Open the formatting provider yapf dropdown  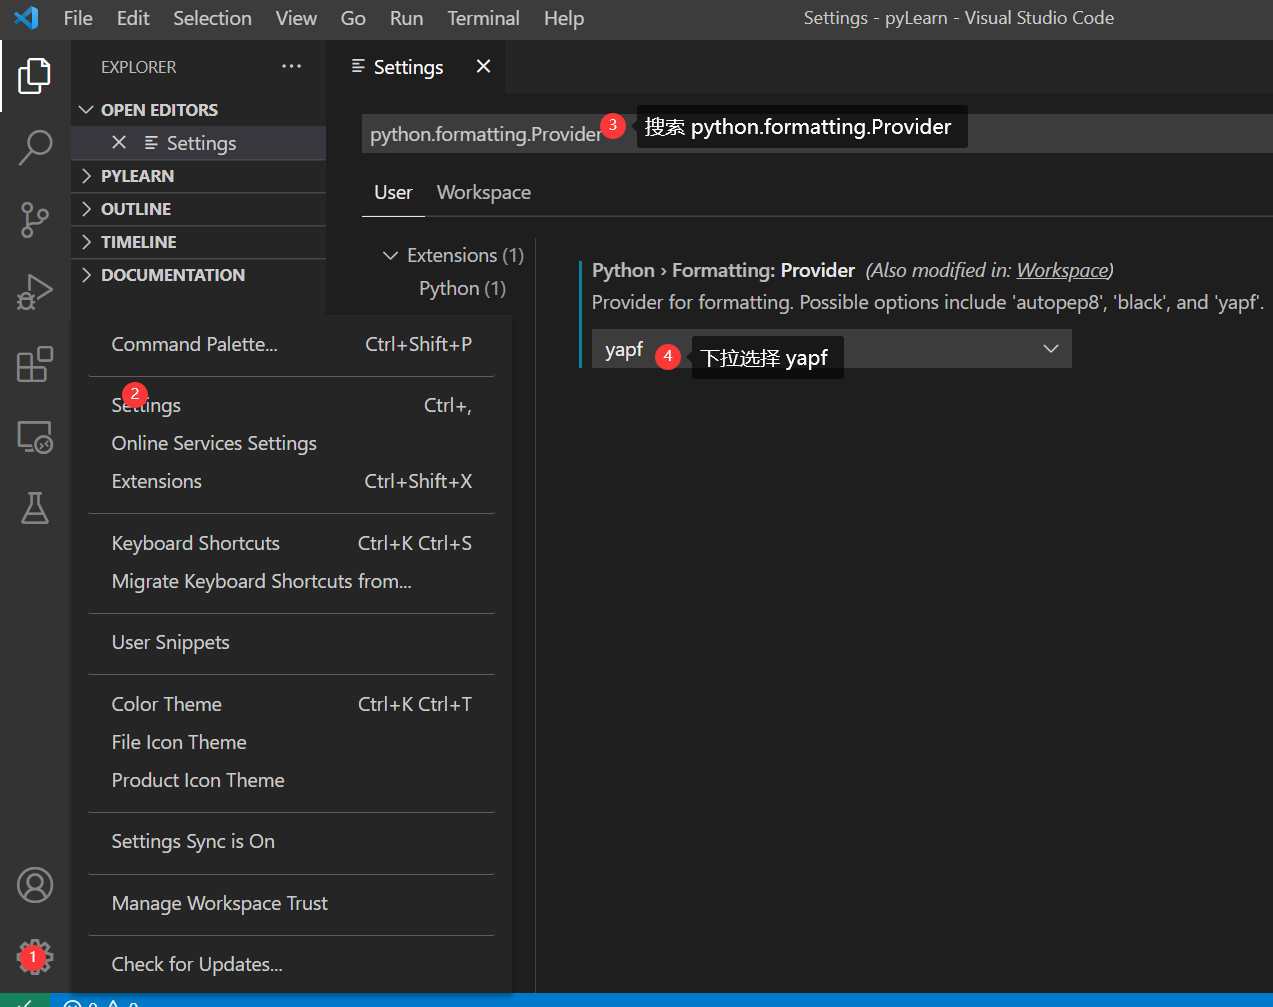coord(831,349)
